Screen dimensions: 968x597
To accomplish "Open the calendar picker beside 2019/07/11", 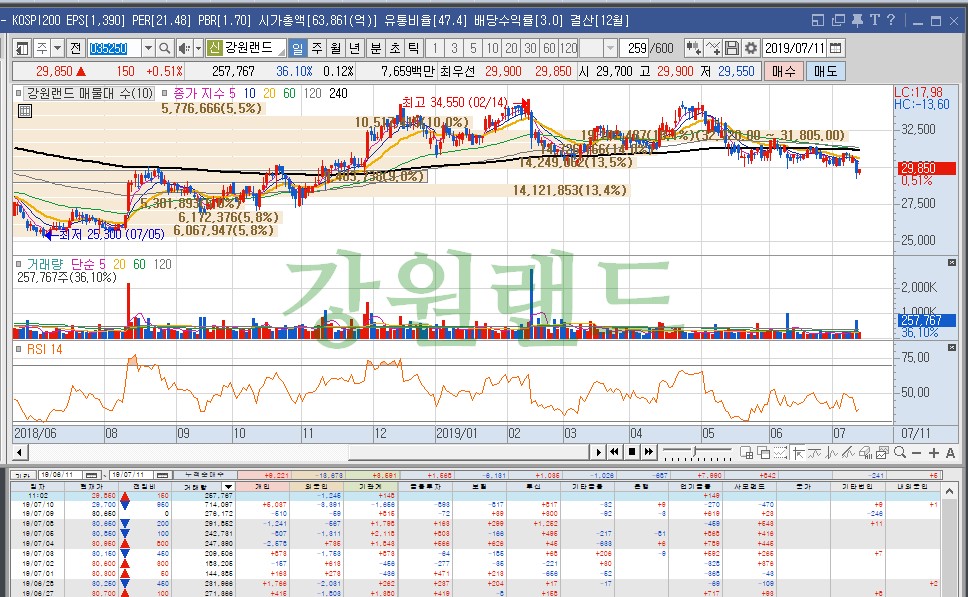I will 836,48.
